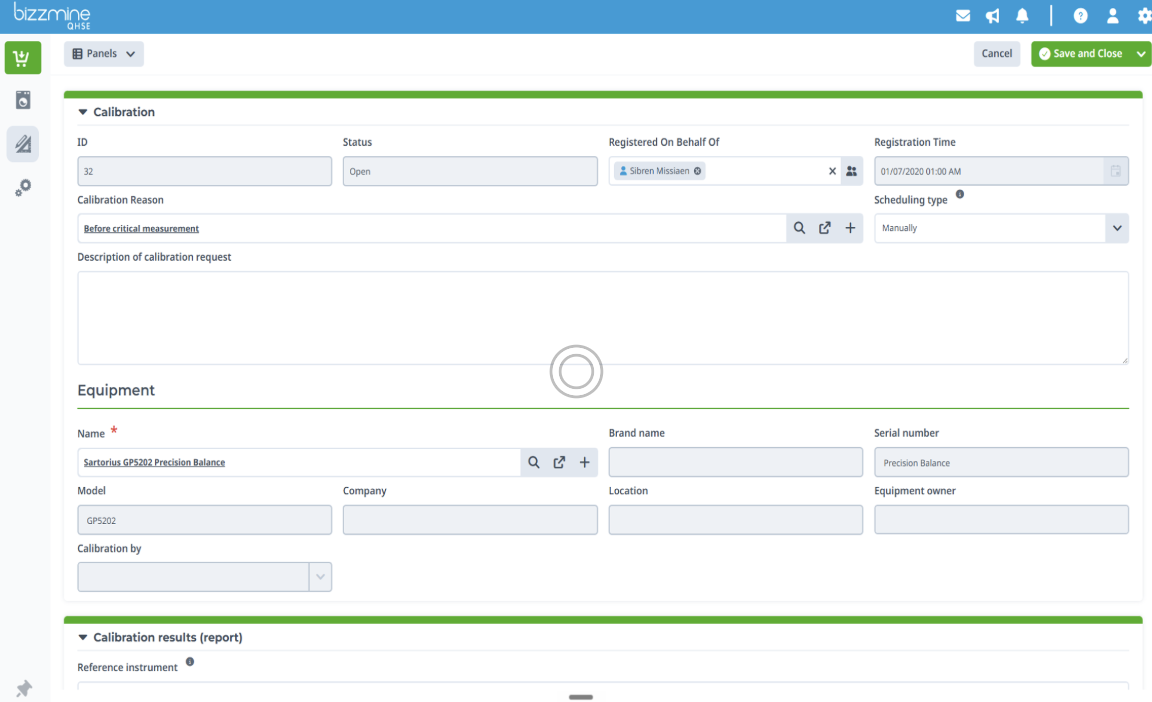This screenshot has height=702, width=1152.
Task: Show Scheduling type info icon
Action: point(960,195)
